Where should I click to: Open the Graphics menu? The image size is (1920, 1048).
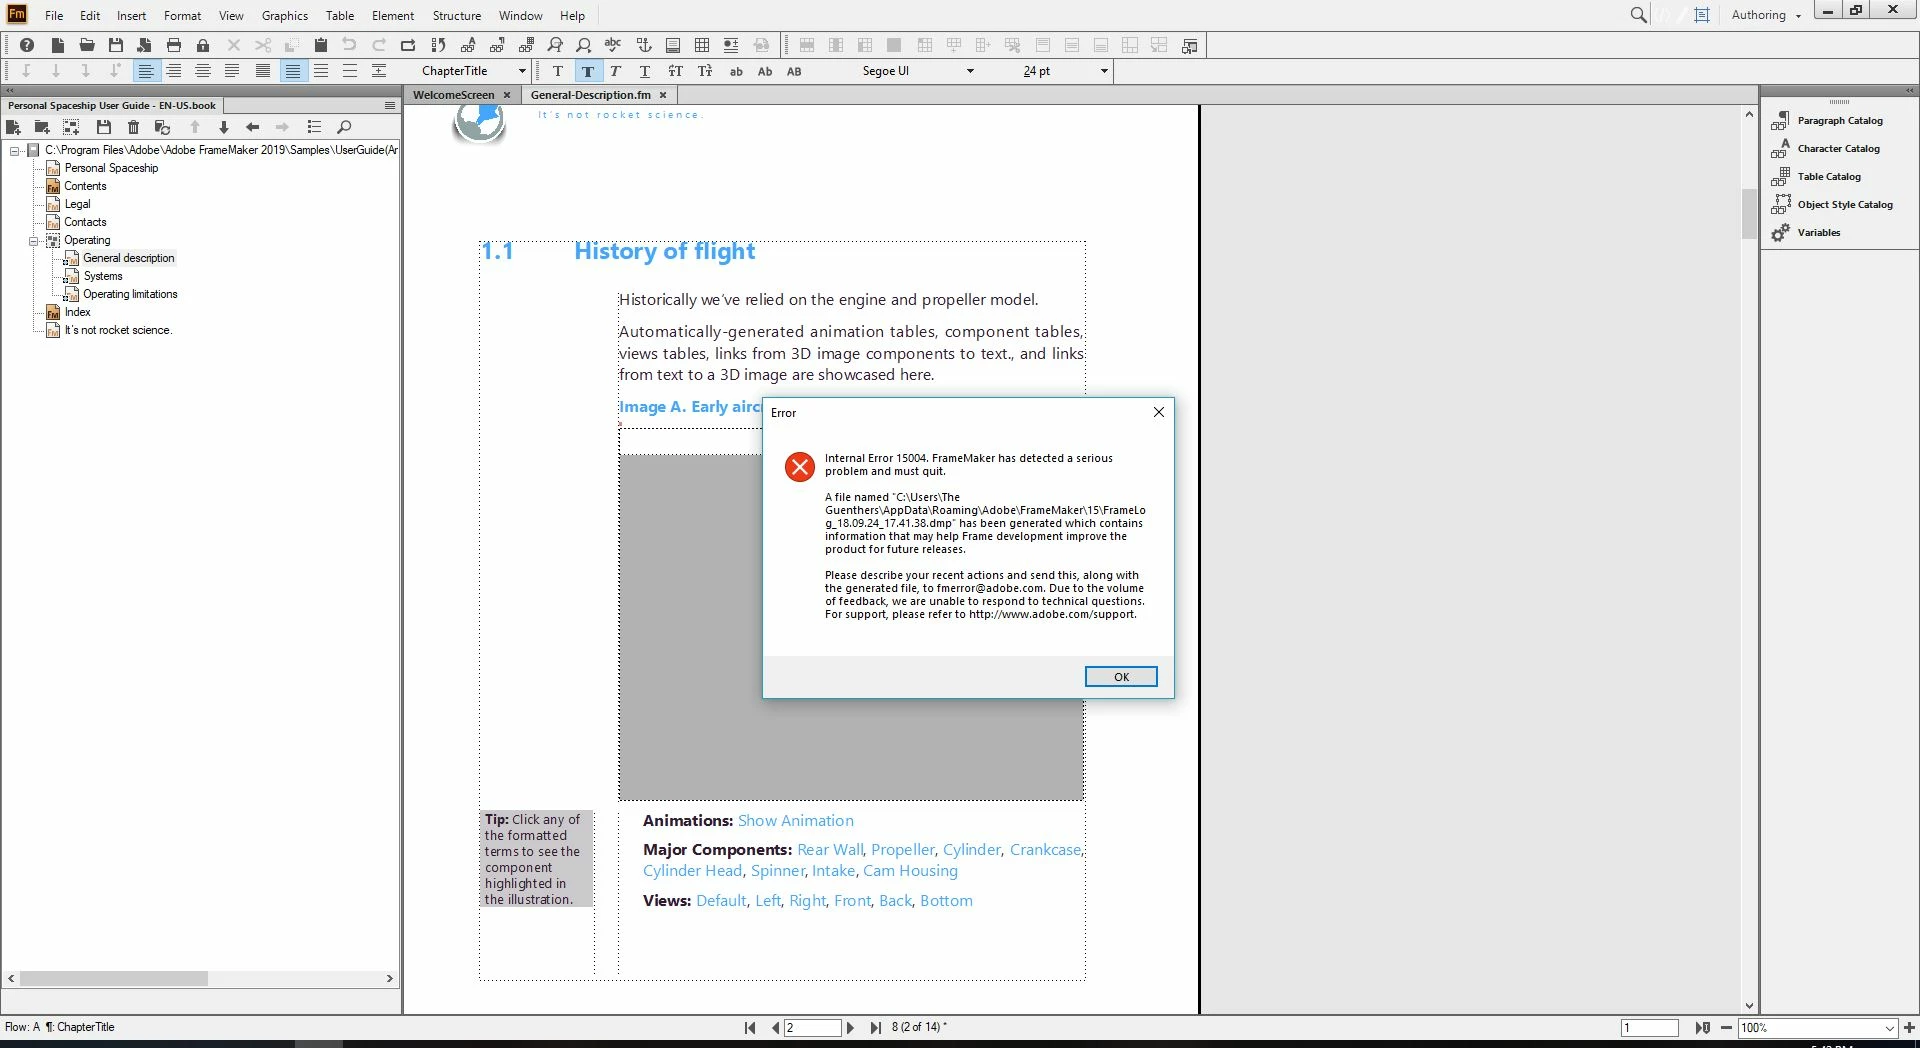click(x=285, y=15)
